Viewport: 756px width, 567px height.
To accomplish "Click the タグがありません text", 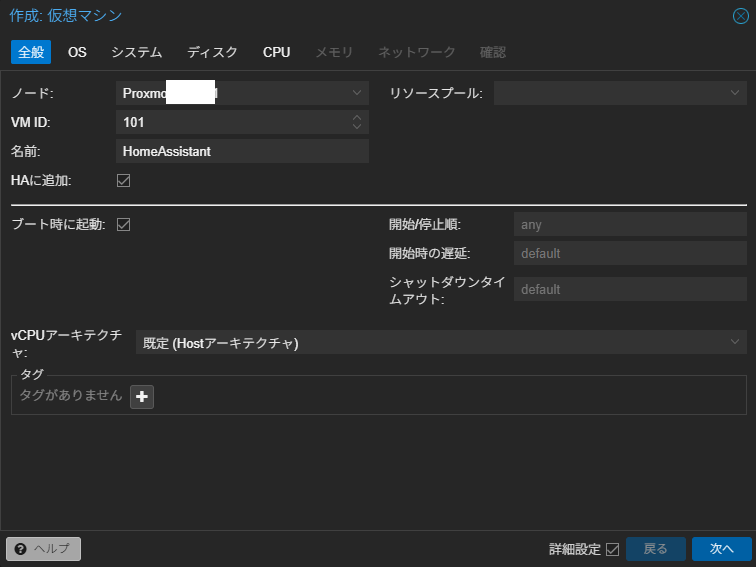I will (71, 395).
